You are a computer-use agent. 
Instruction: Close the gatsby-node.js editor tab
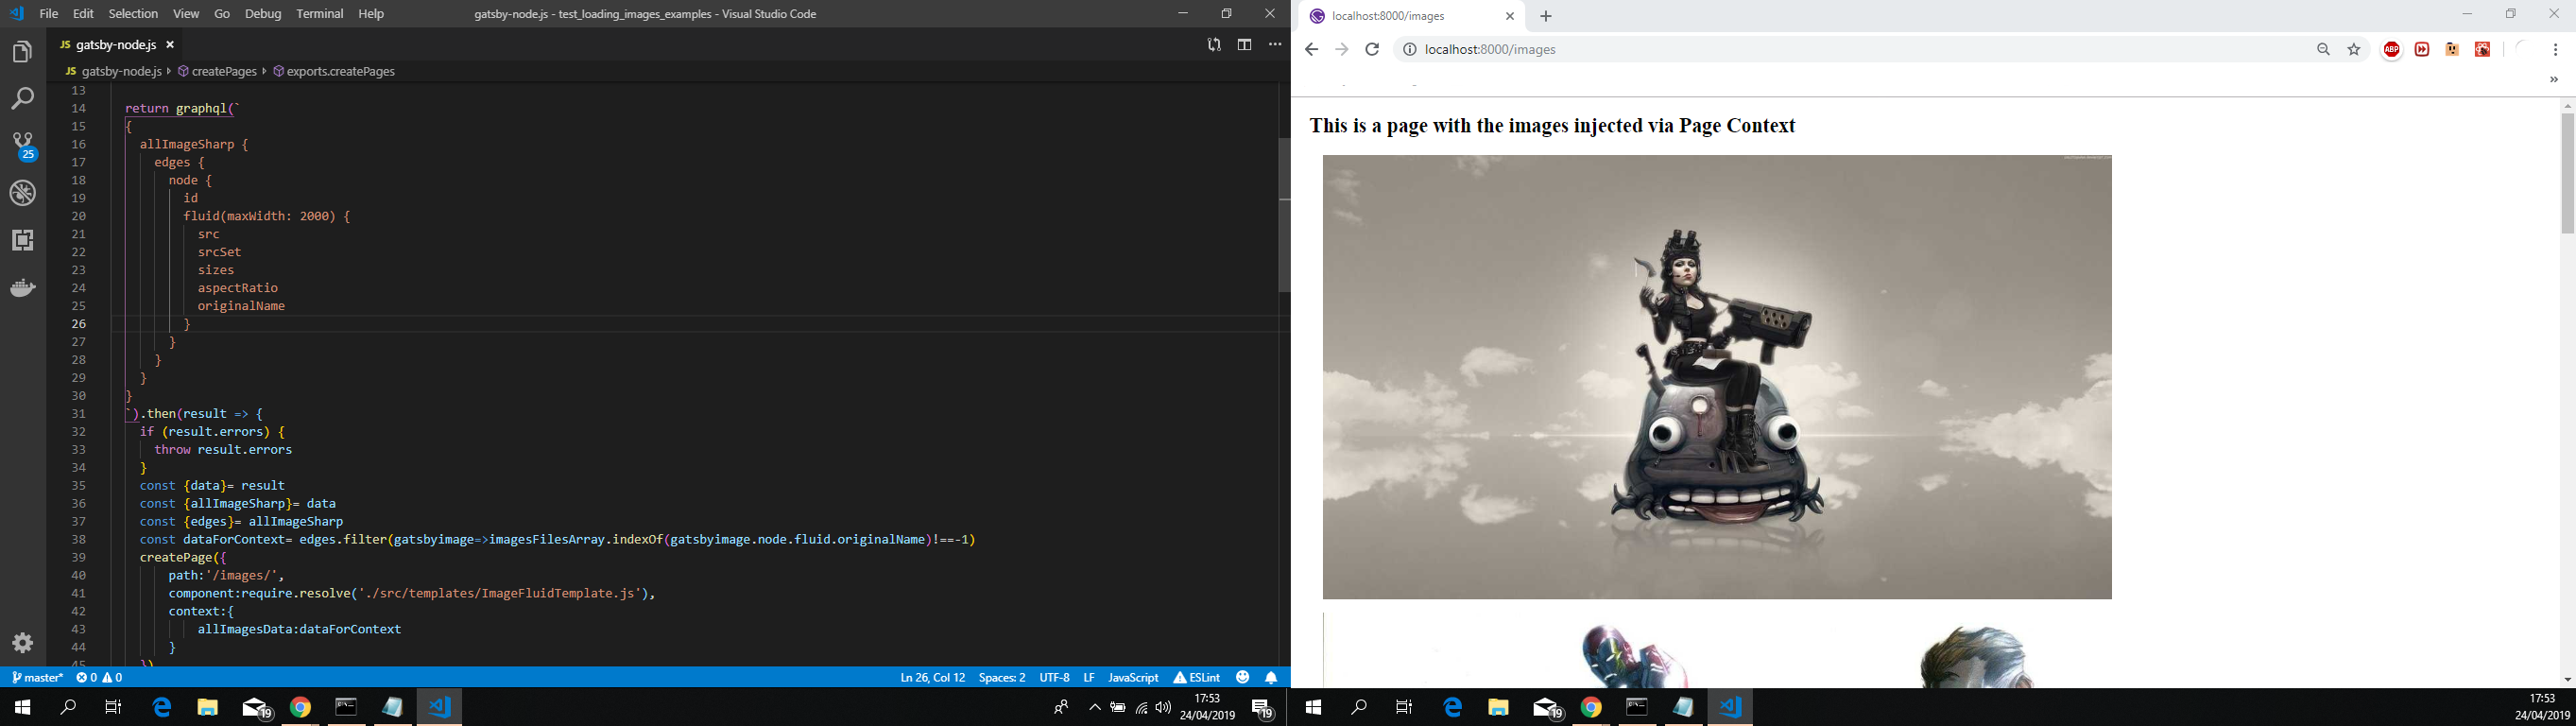pyautogui.click(x=170, y=45)
